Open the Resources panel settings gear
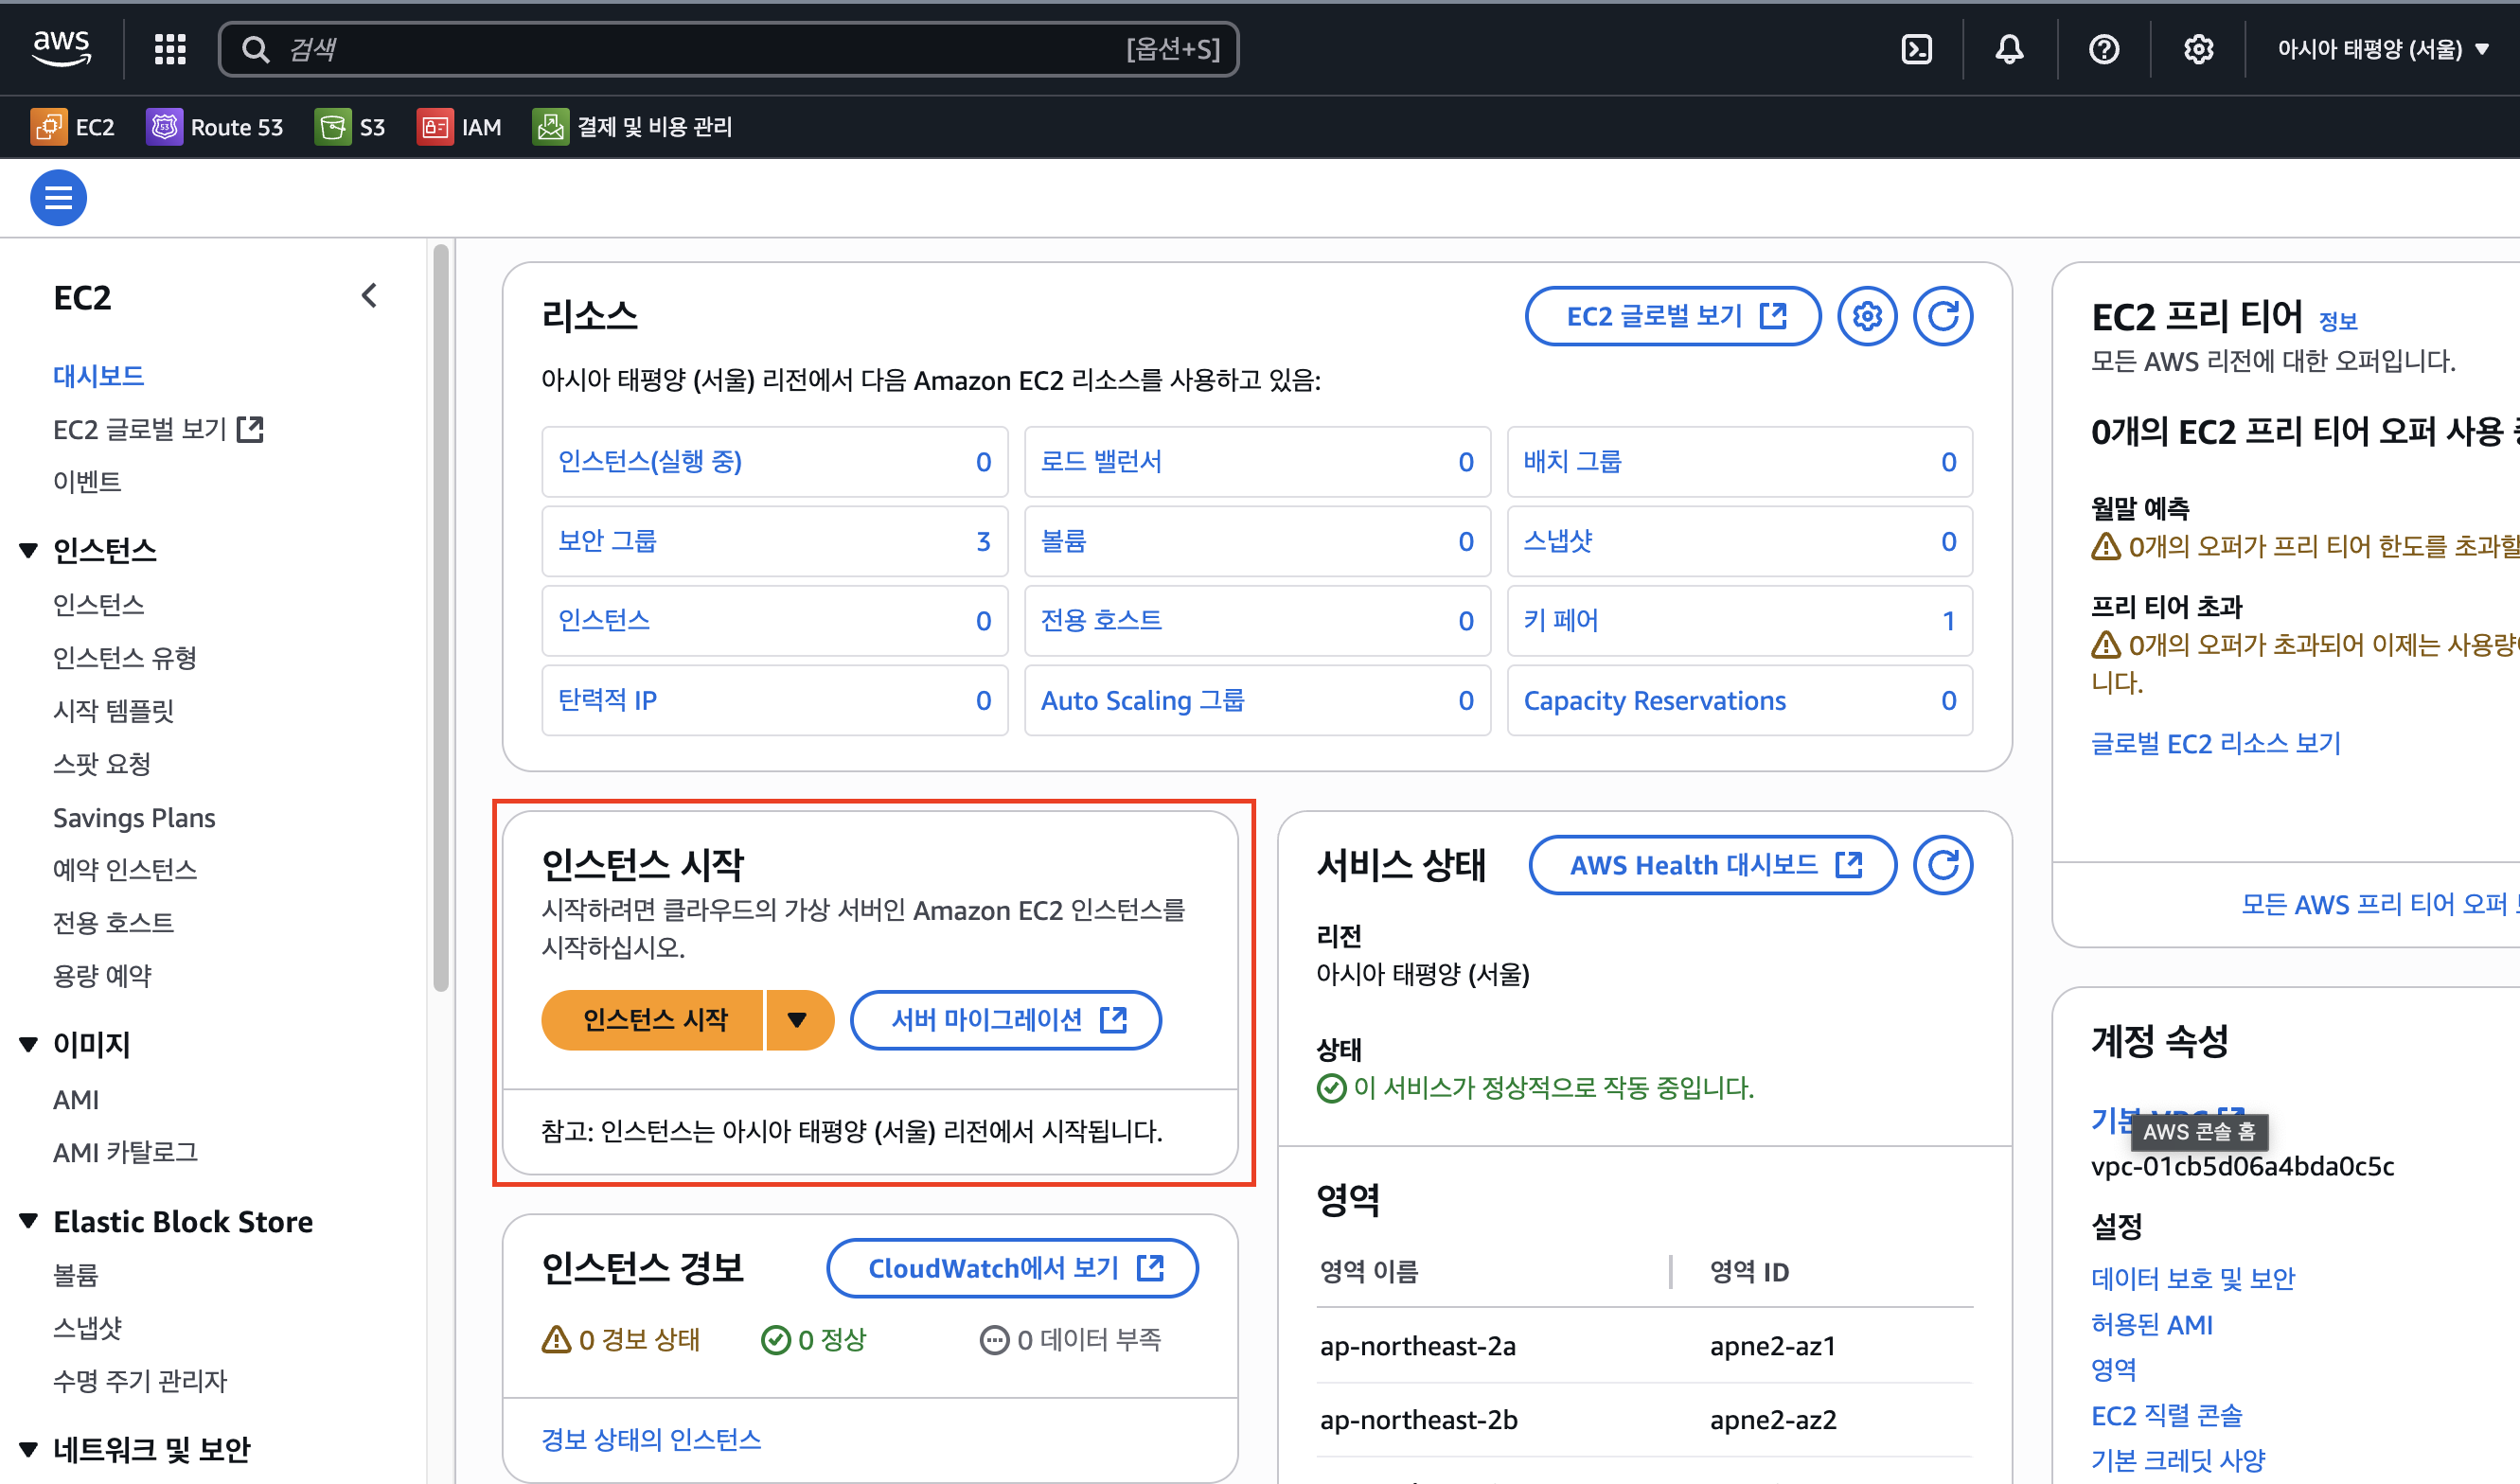Screen dimensions: 2520x1484 tap(1866, 316)
